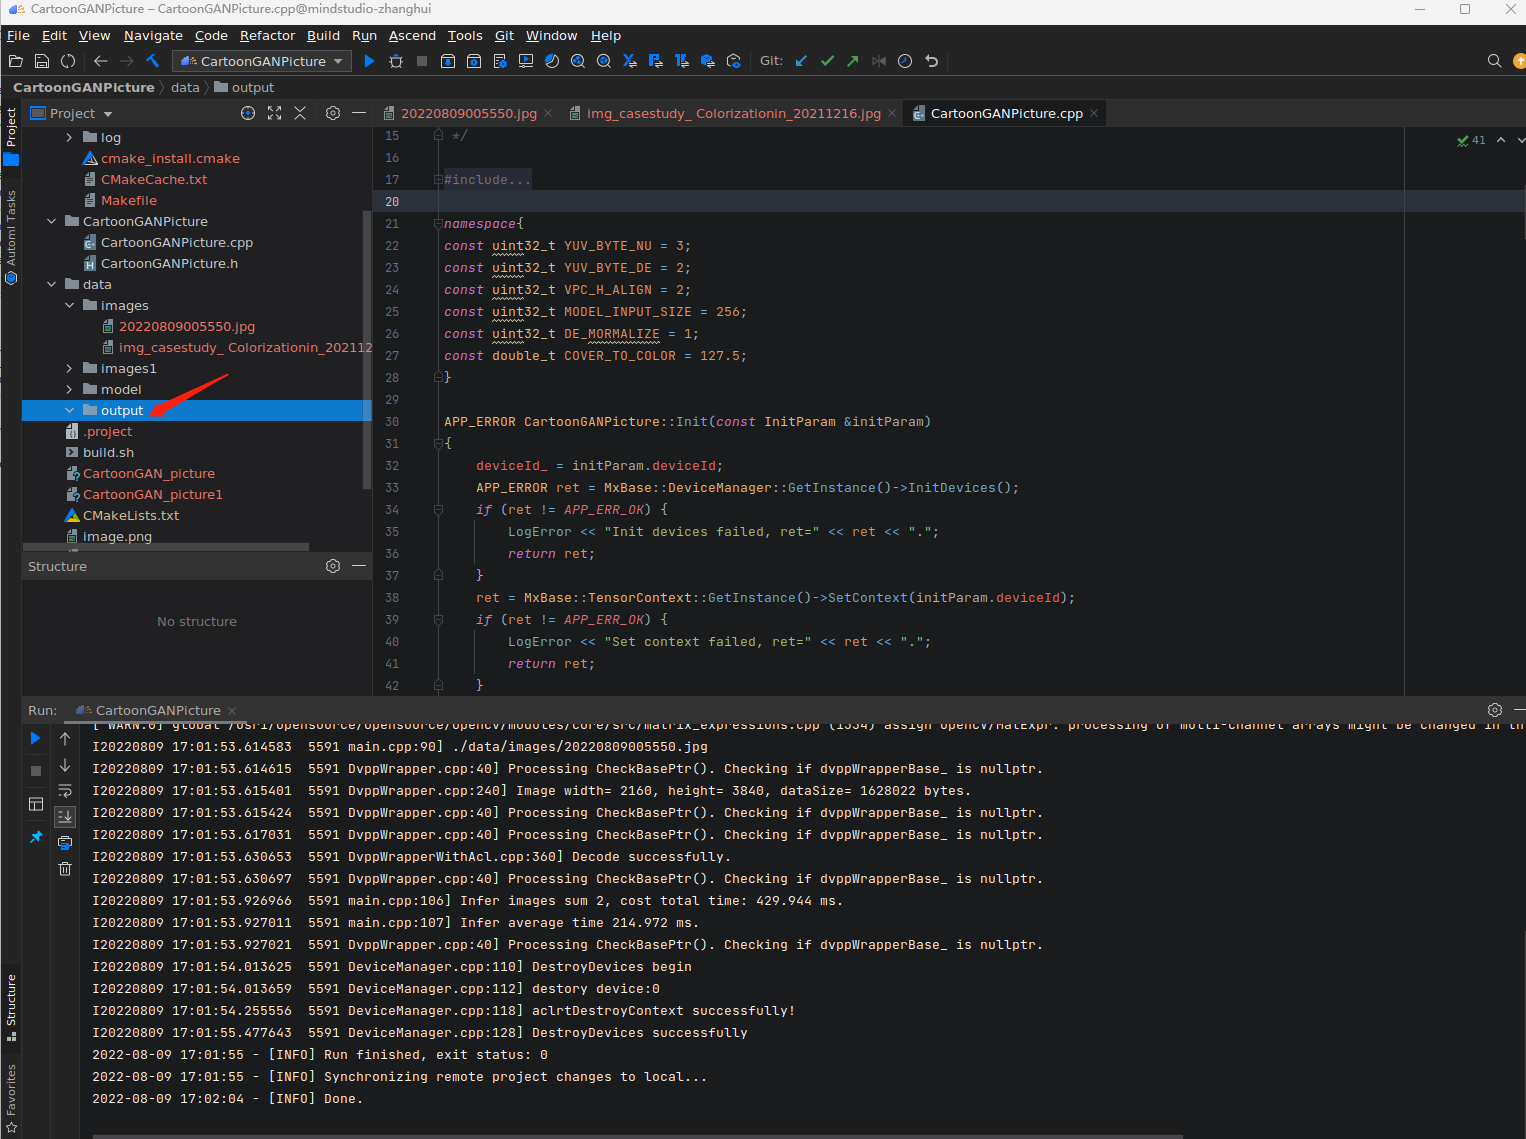The image size is (1526, 1139).
Task: Click the Debug bug icon in toolbar
Action: click(x=396, y=61)
